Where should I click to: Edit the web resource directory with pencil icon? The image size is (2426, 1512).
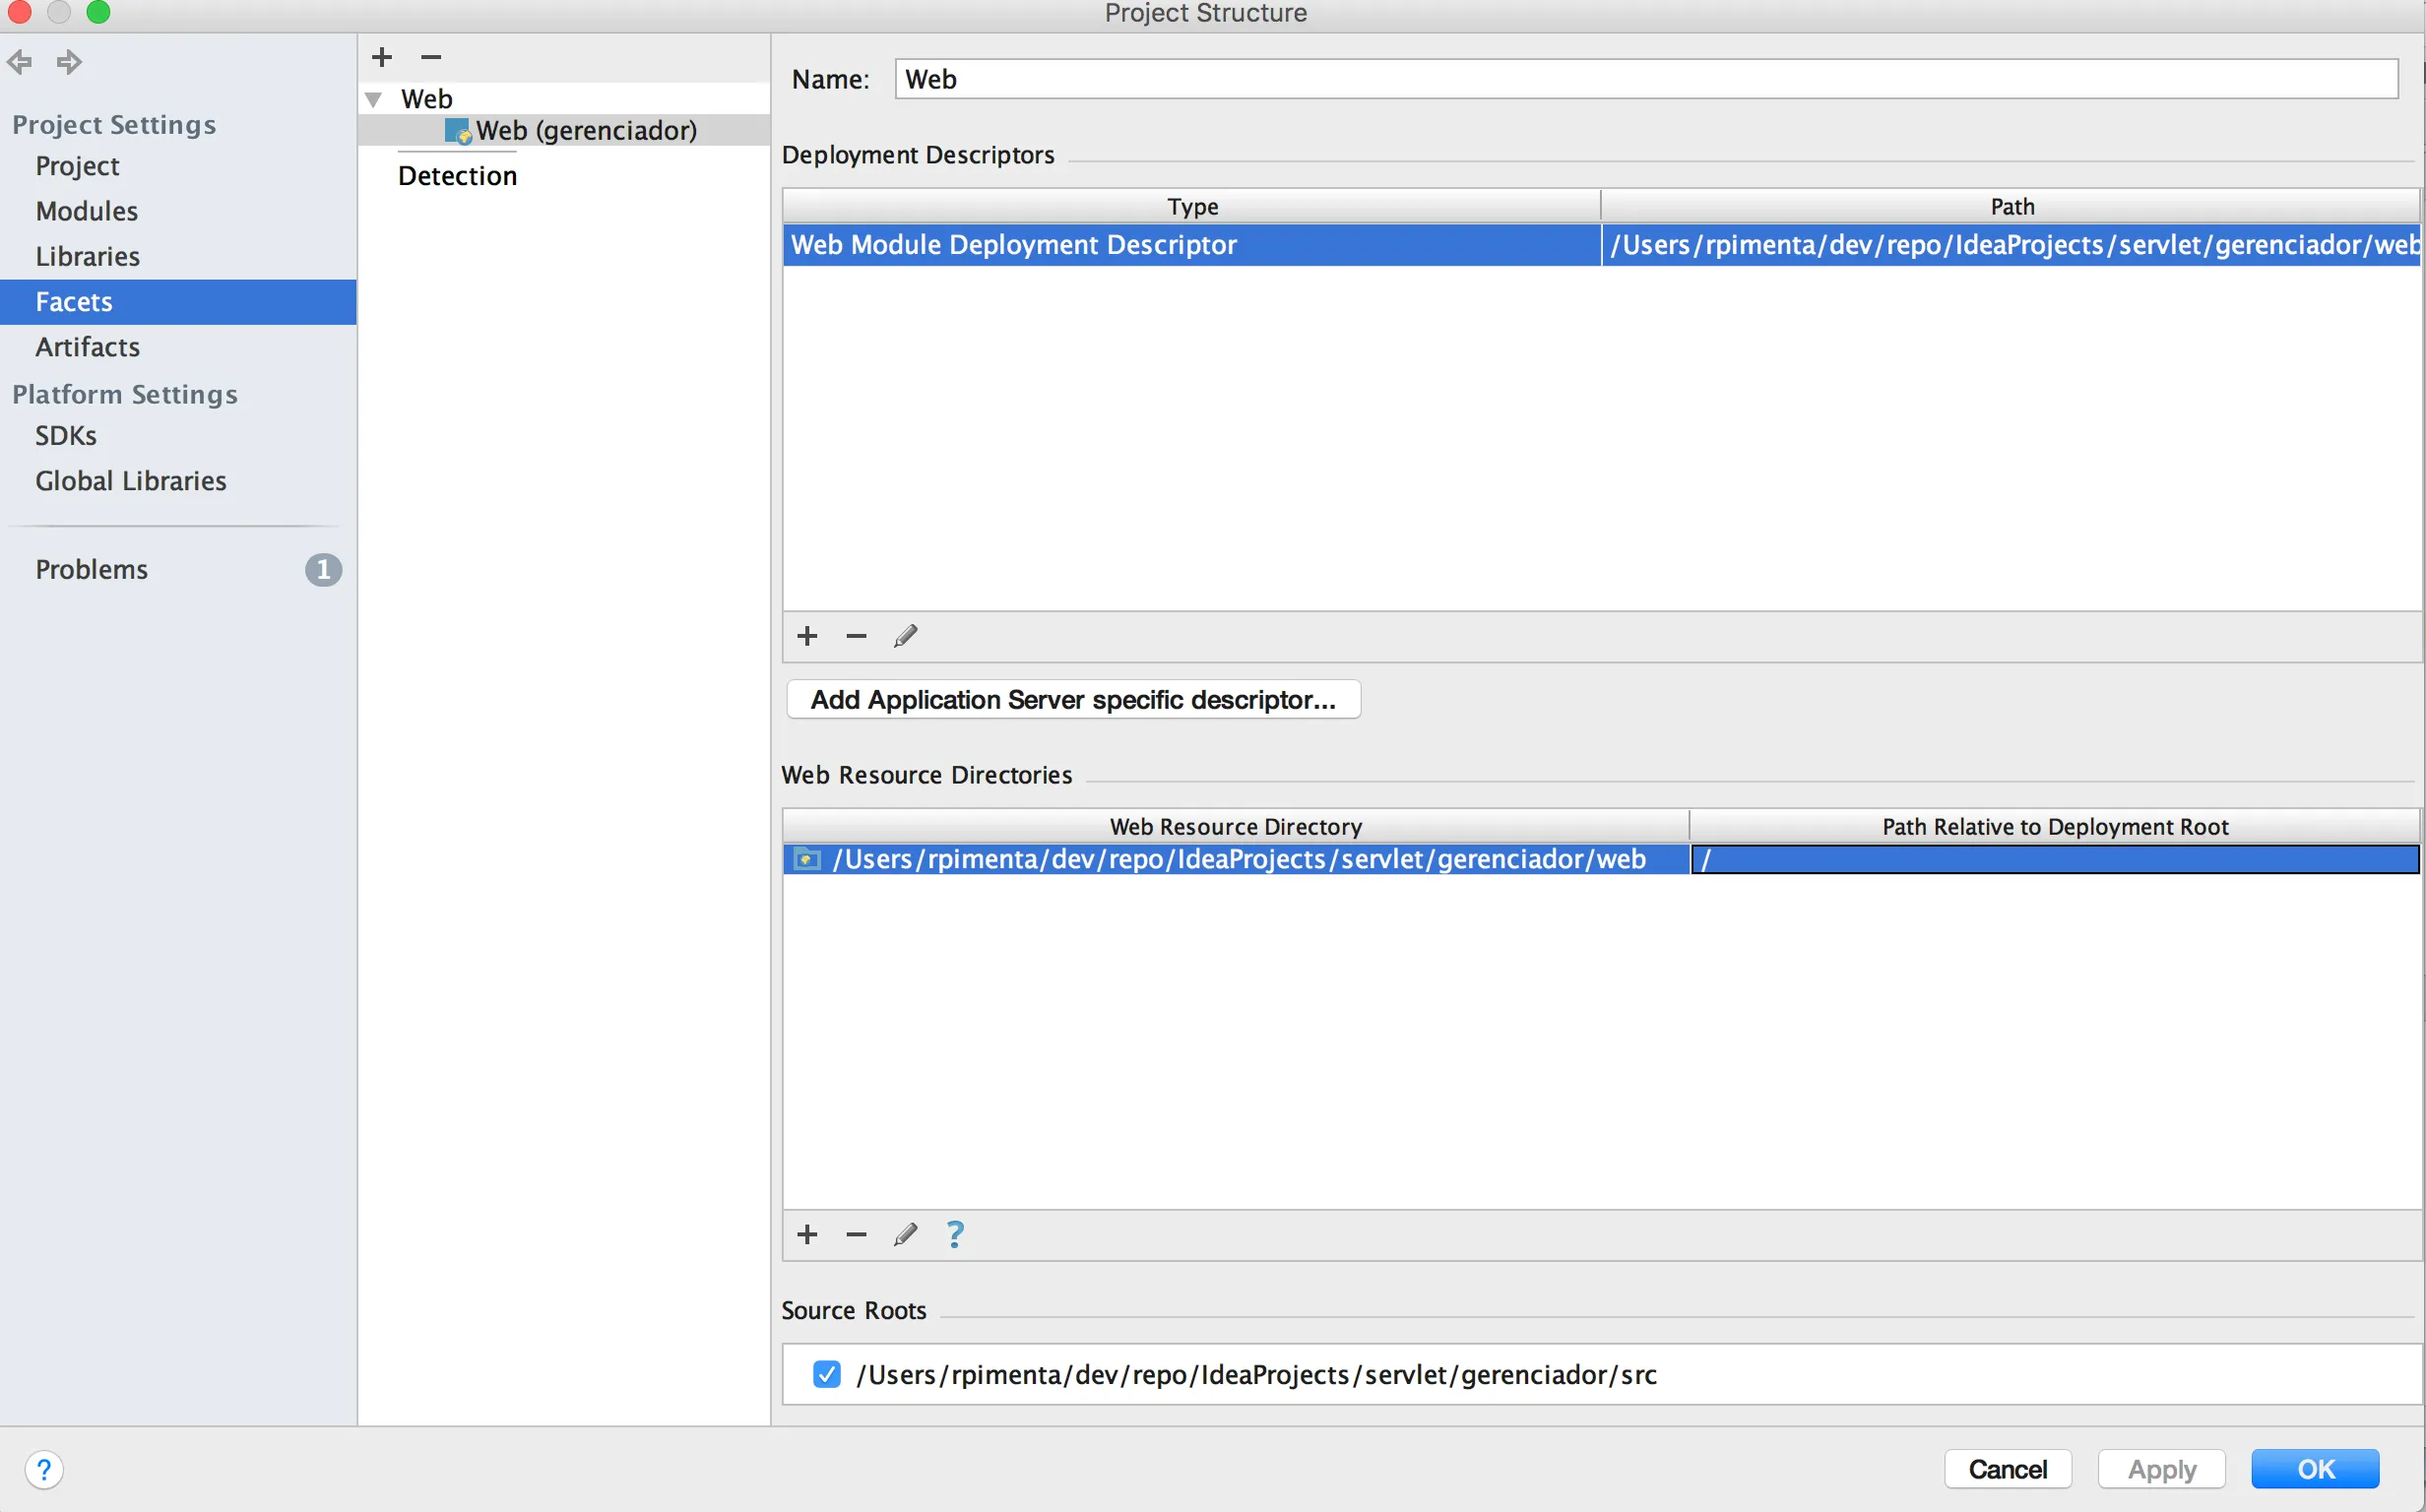pos(905,1235)
